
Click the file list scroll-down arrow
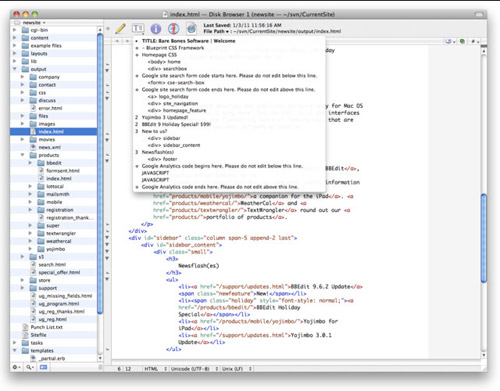tap(100, 358)
